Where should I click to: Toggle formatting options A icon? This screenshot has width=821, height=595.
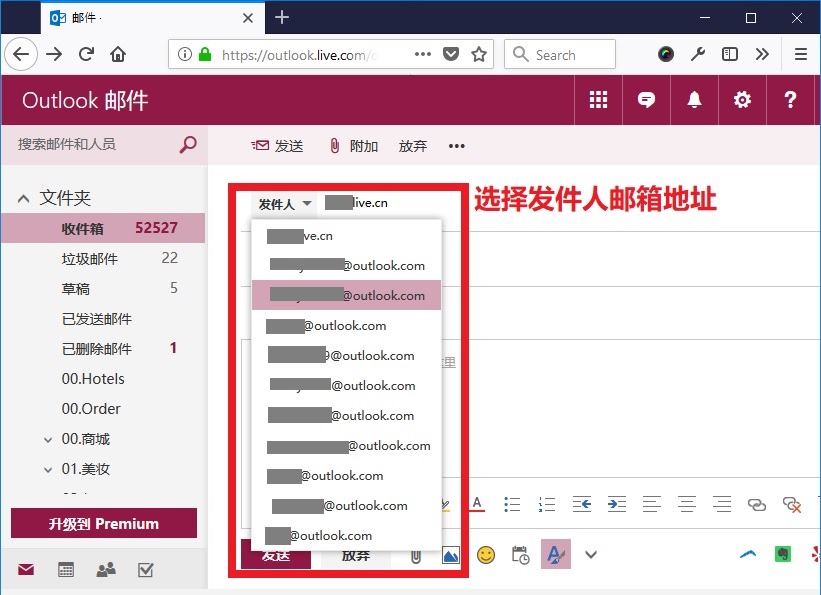(x=556, y=554)
